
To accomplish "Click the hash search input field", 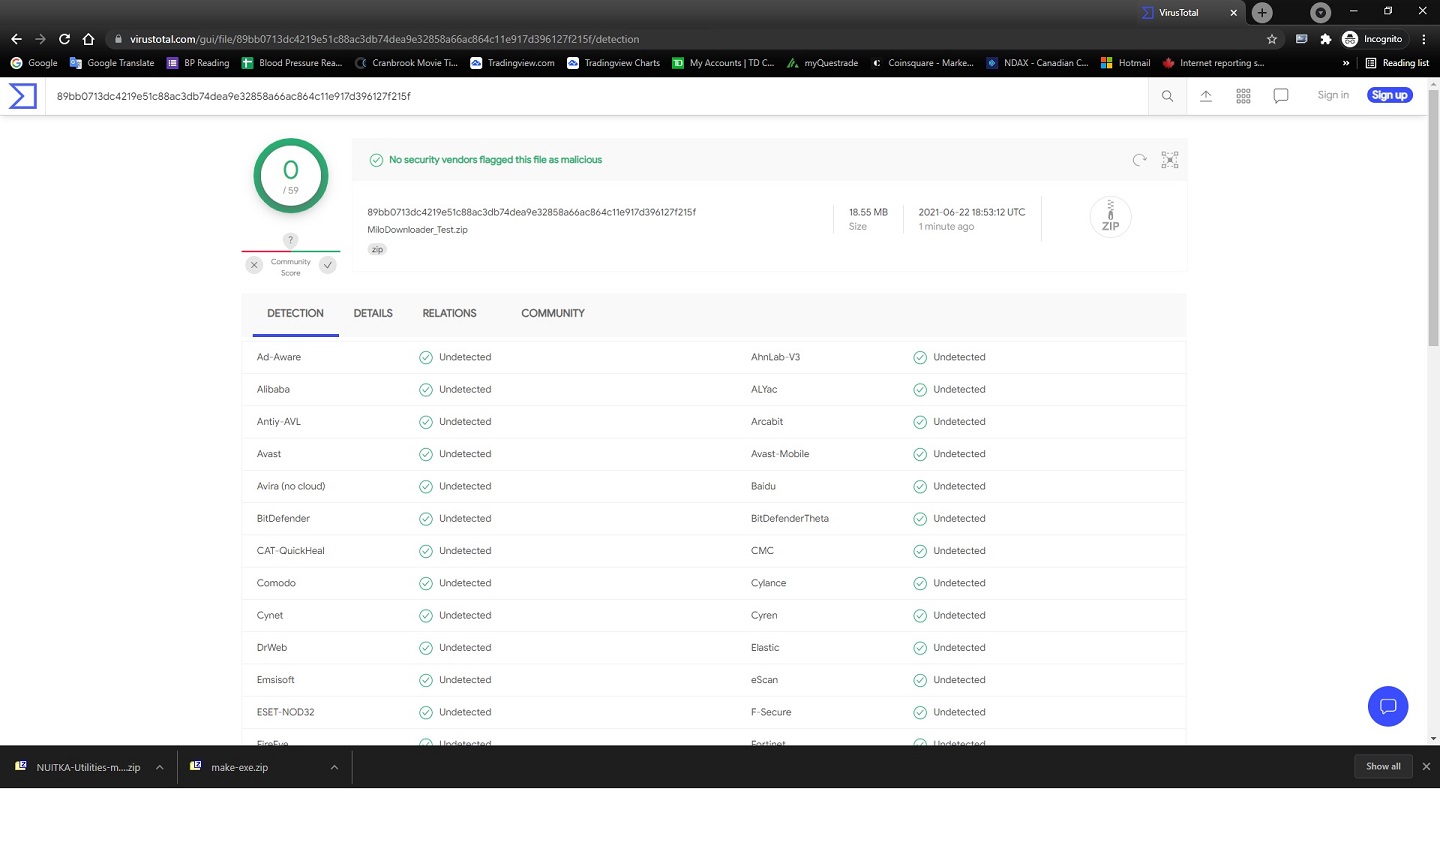I will (597, 96).
